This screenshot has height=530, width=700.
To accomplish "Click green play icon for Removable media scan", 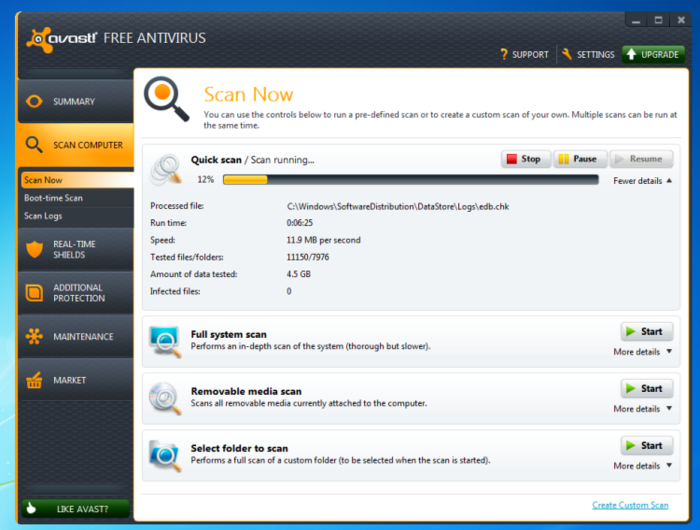I will [x=630, y=388].
